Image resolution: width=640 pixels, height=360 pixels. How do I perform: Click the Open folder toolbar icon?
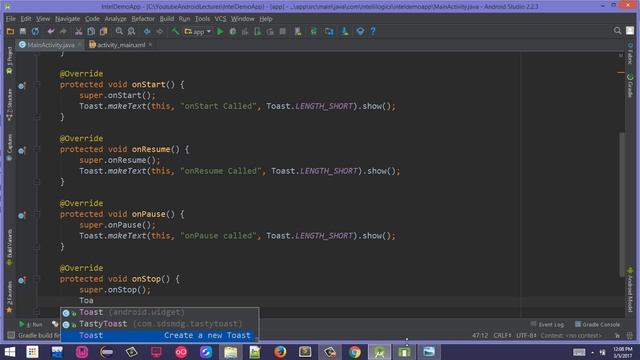click(x=10, y=31)
